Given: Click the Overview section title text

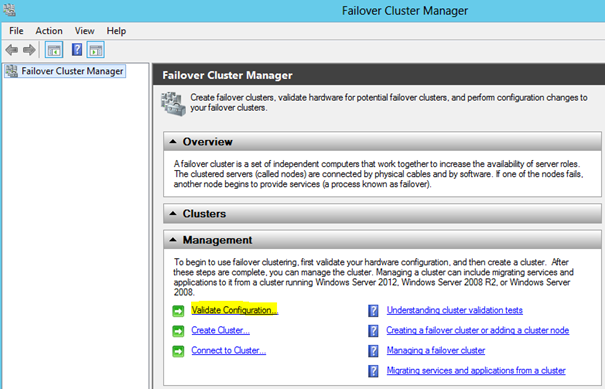Looking at the screenshot, I should click(x=208, y=142).
